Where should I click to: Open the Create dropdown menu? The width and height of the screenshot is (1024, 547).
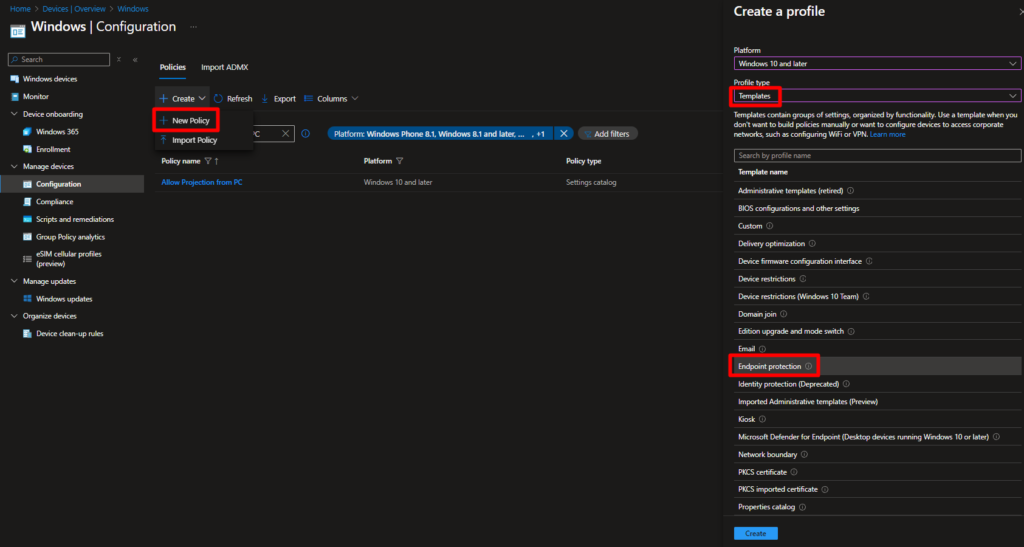click(x=182, y=99)
